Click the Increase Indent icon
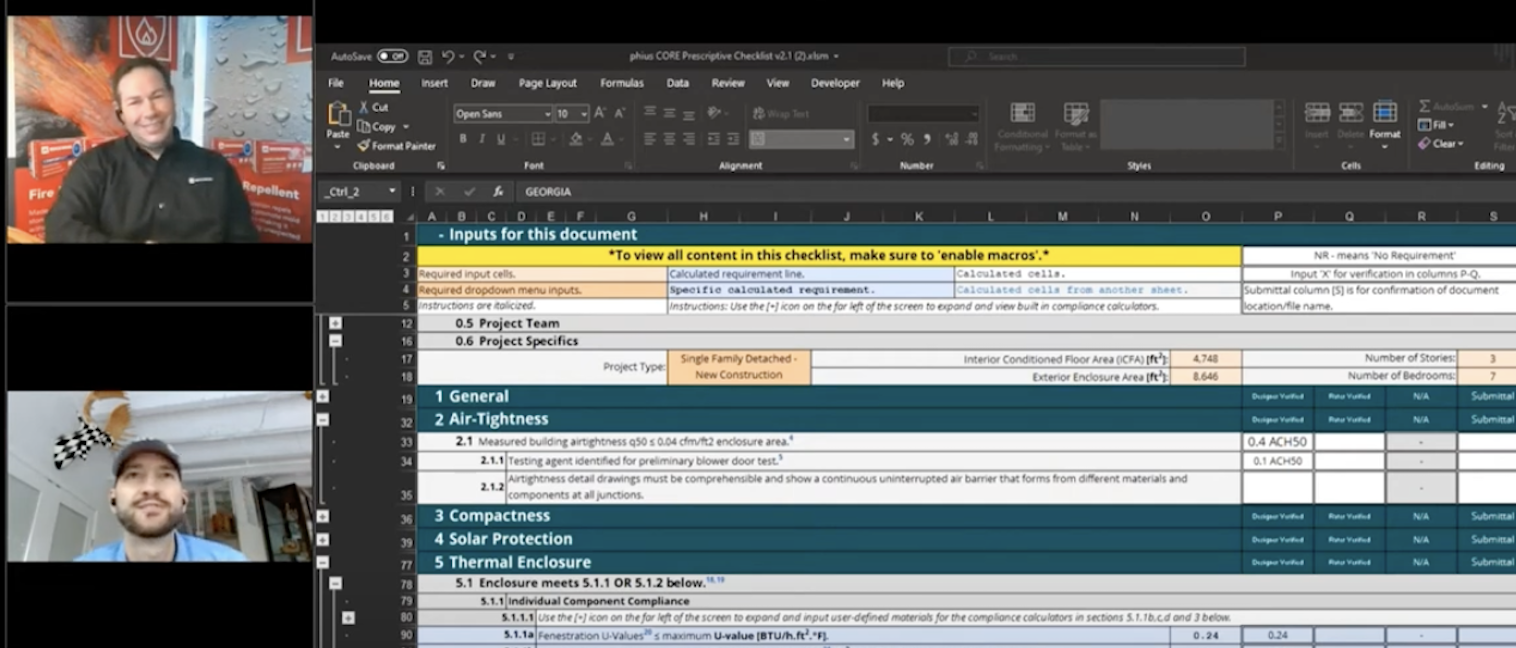 point(733,139)
